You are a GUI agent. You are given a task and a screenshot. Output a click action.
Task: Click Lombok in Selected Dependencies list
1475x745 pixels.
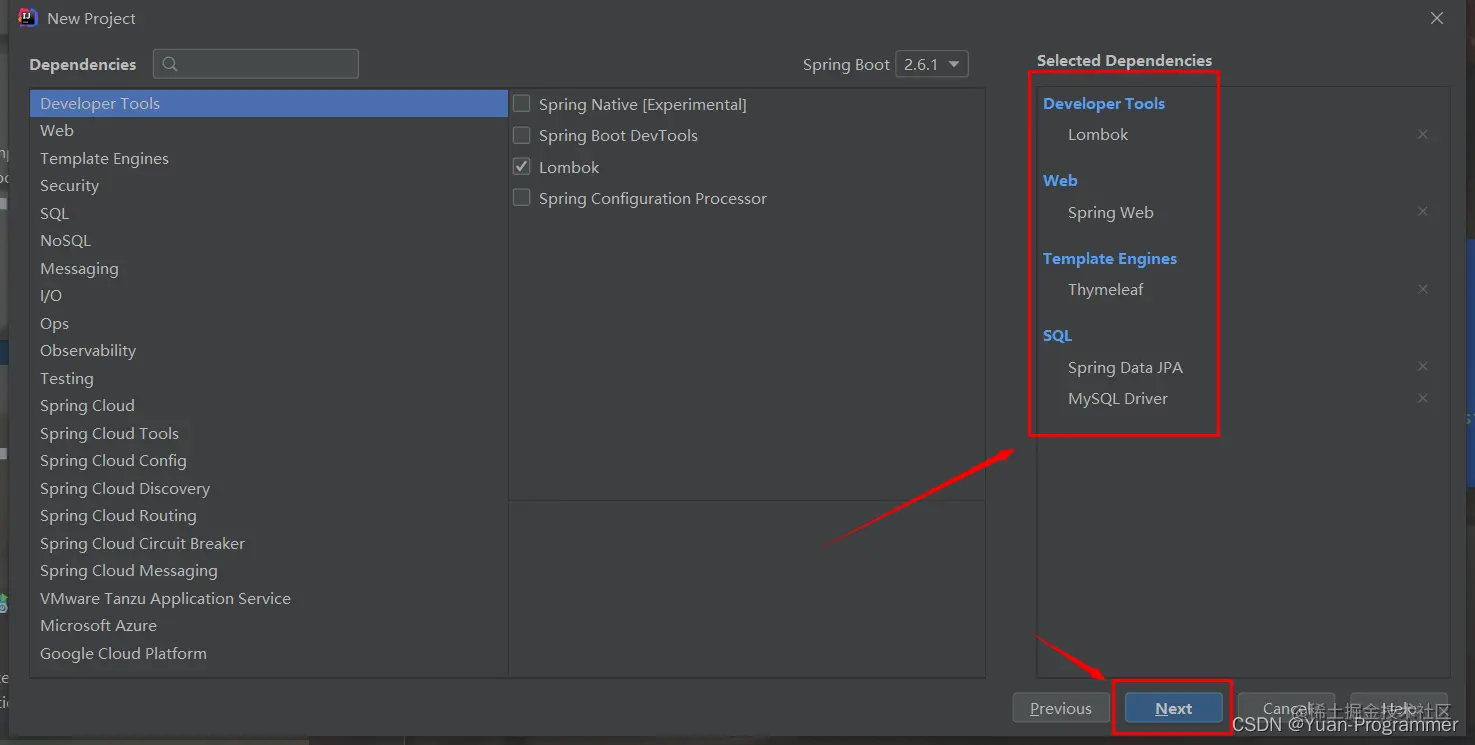click(1098, 134)
